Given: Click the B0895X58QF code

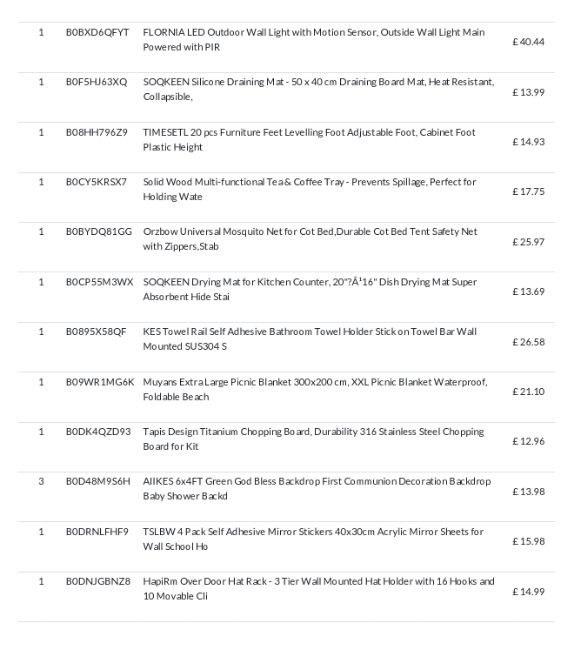Looking at the screenshot, I should point(96,332).
